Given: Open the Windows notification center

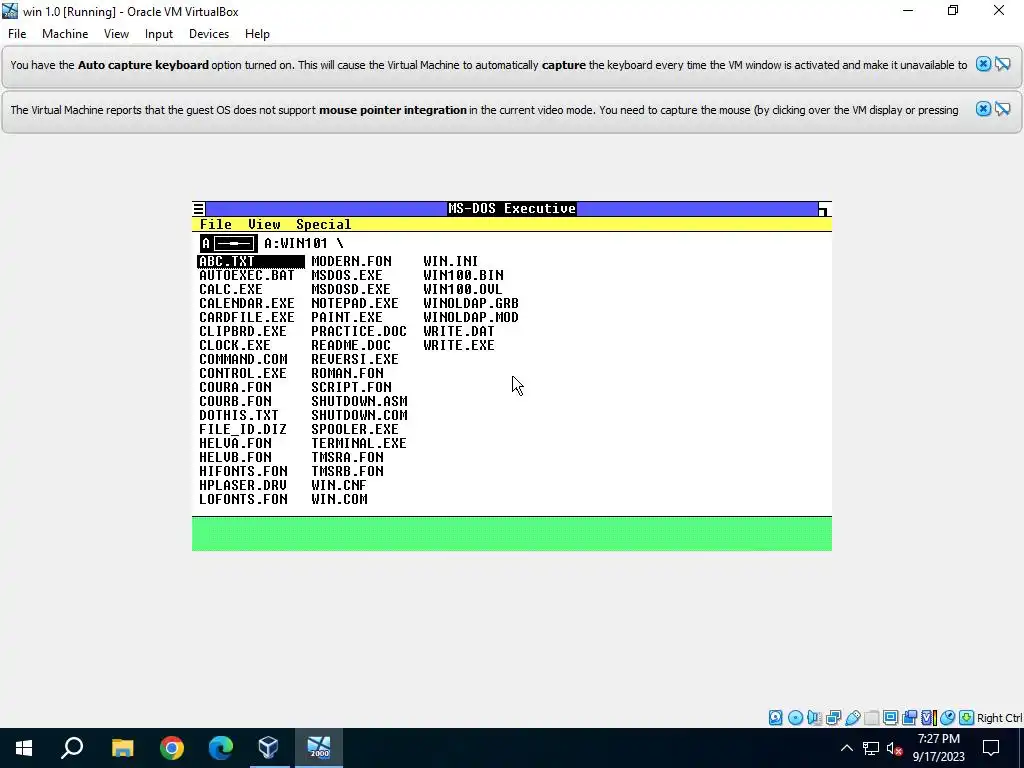Looking at the screenshot, I should tap(991, 748).
